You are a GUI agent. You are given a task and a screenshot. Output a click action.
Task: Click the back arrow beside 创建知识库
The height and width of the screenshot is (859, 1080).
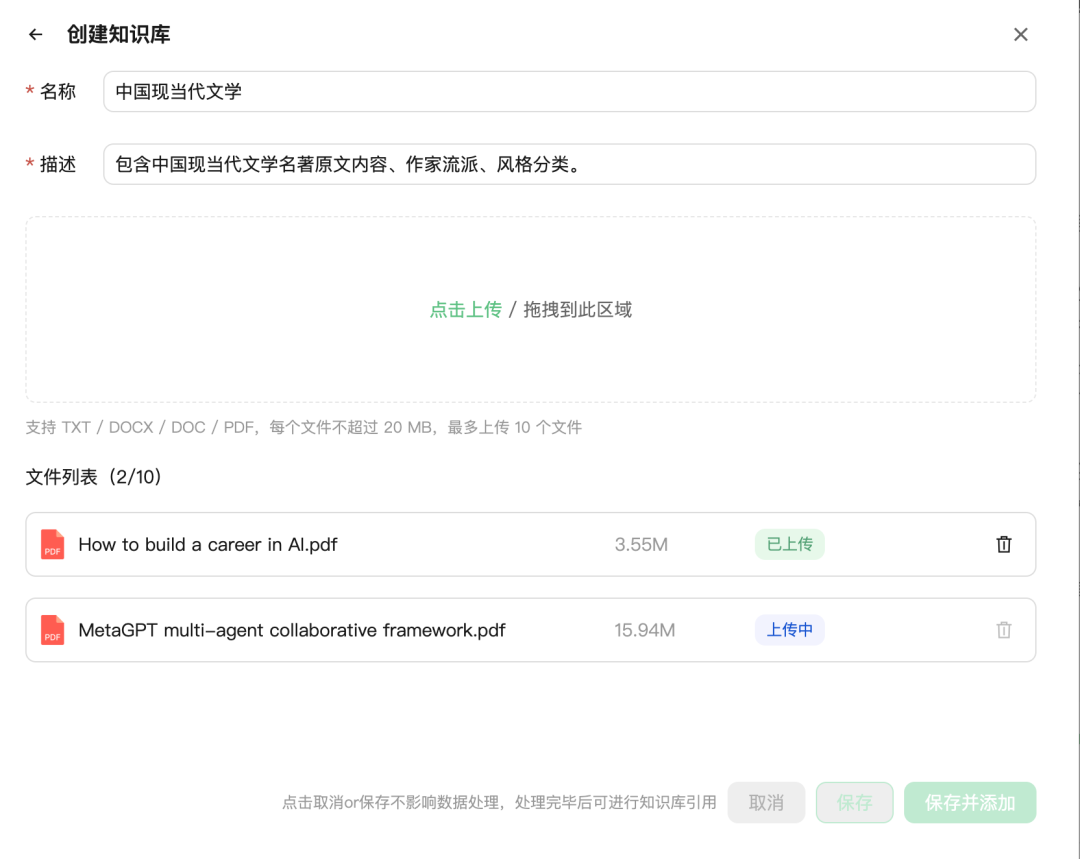36,35
